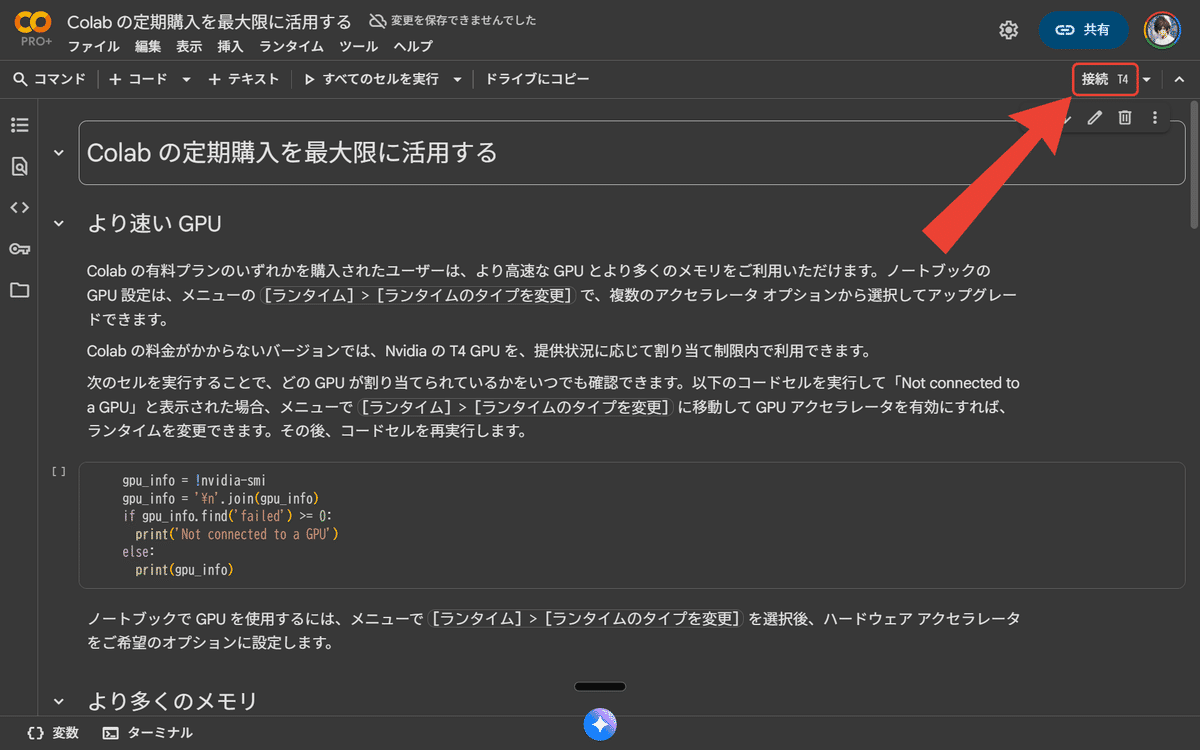Collapse the より多くのメモリ section
This screenshot has height=750, width=1200.
coord(58,701)
